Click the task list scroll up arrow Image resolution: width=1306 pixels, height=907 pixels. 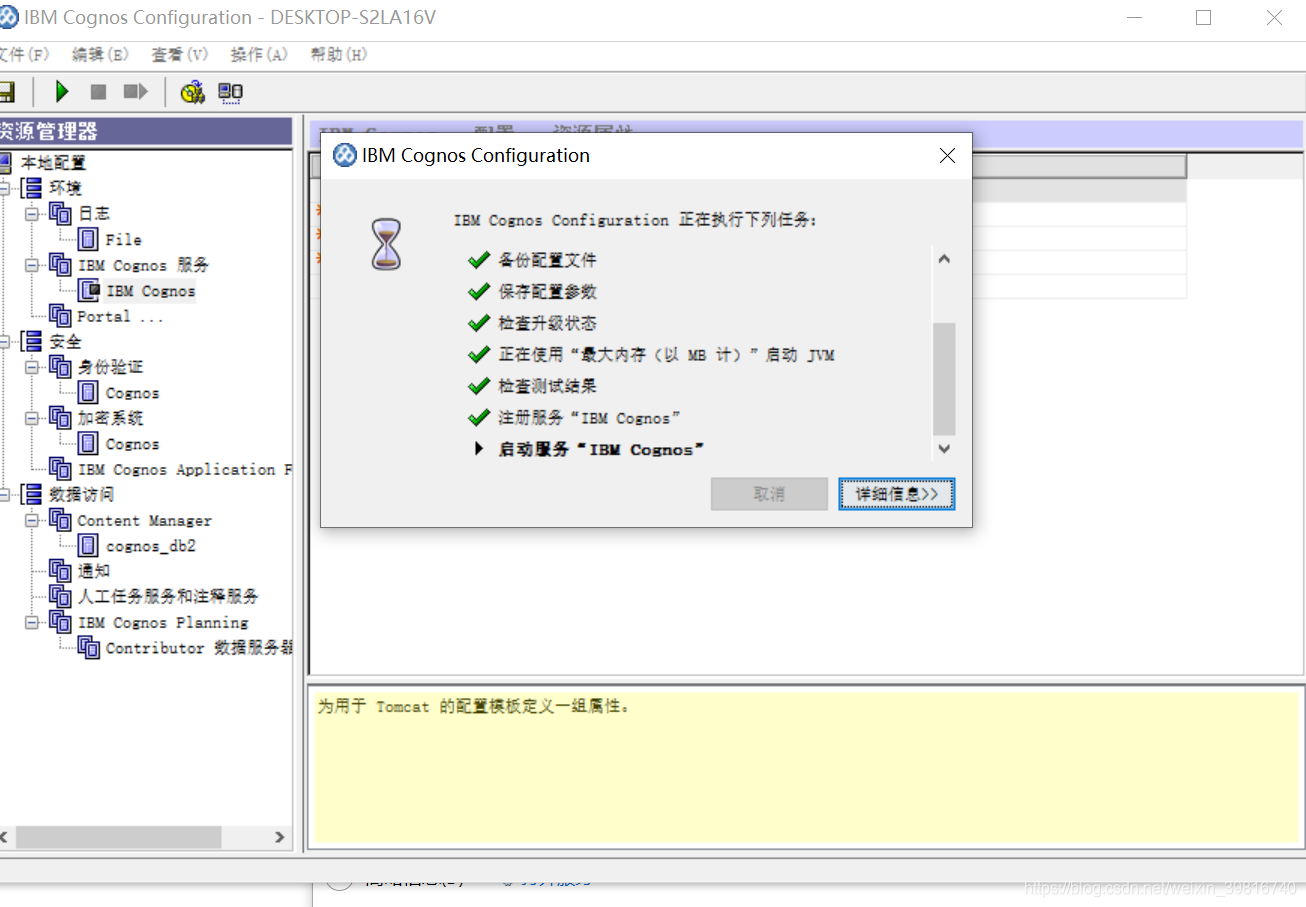tap(943, 258)
